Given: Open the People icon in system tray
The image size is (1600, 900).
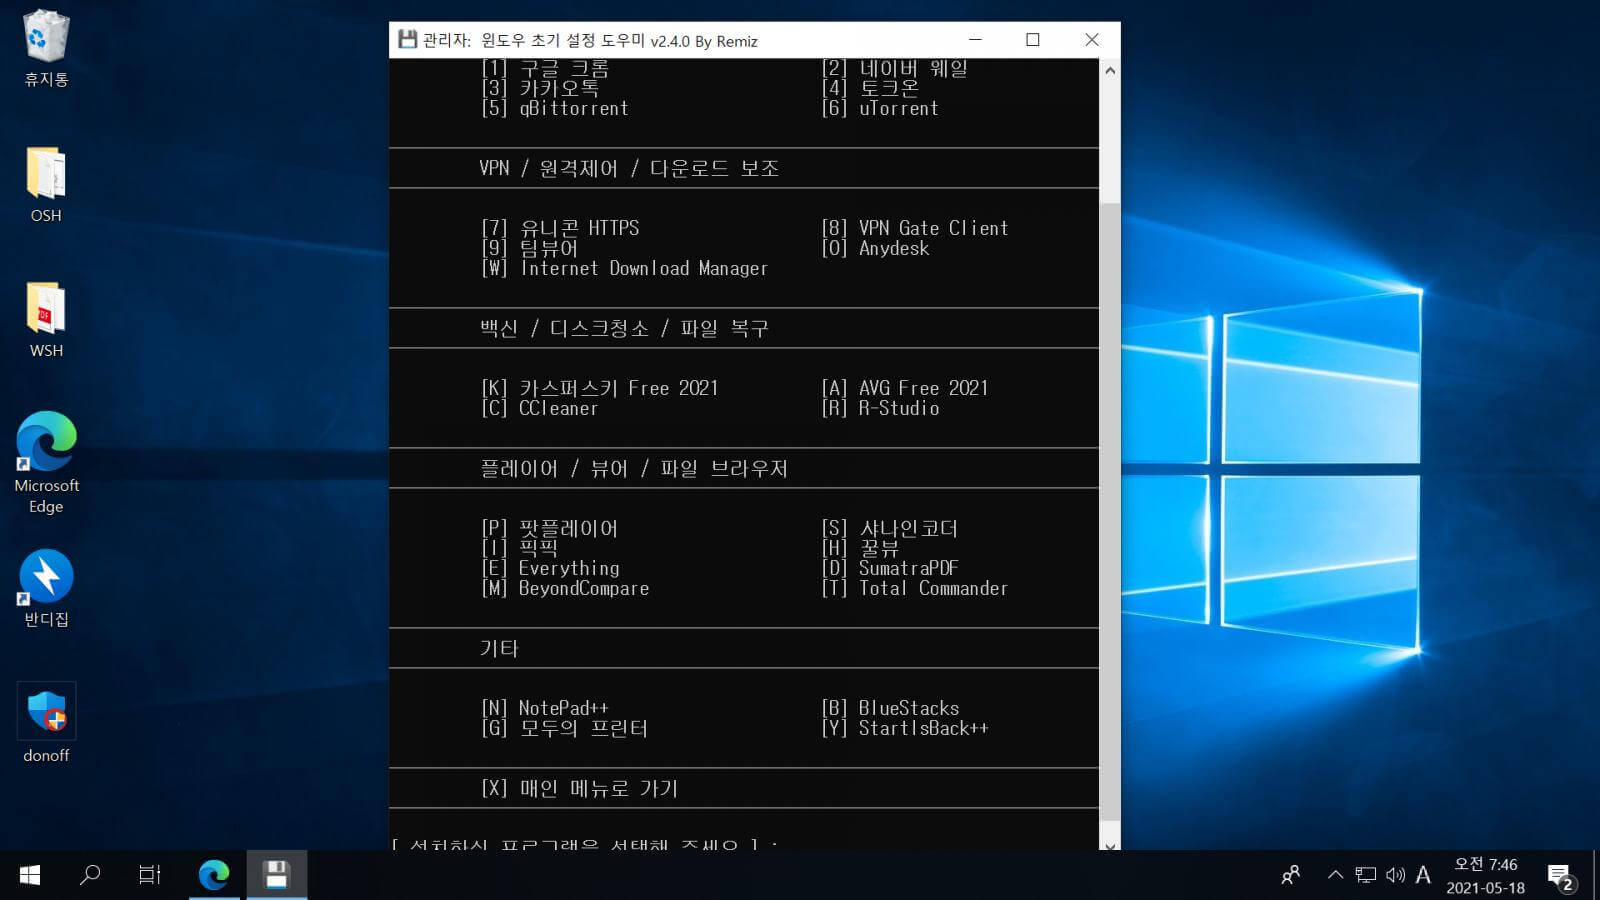Looking at the screenshot, I should point(1291,875).
